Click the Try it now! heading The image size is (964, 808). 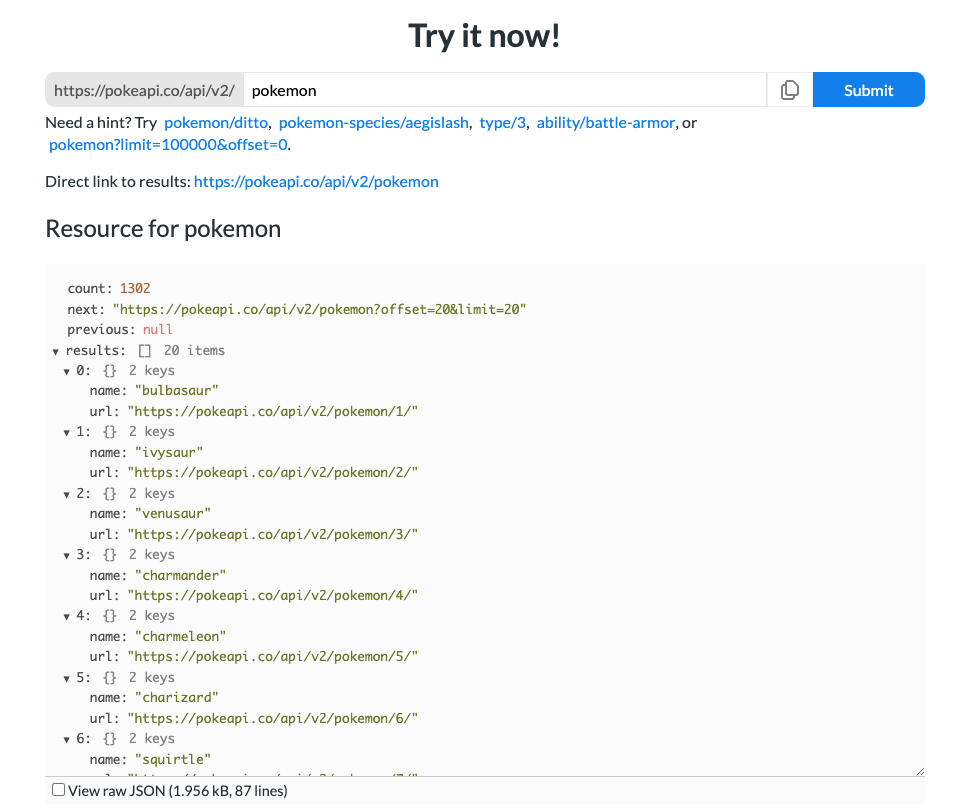click(x=484, y=36)
